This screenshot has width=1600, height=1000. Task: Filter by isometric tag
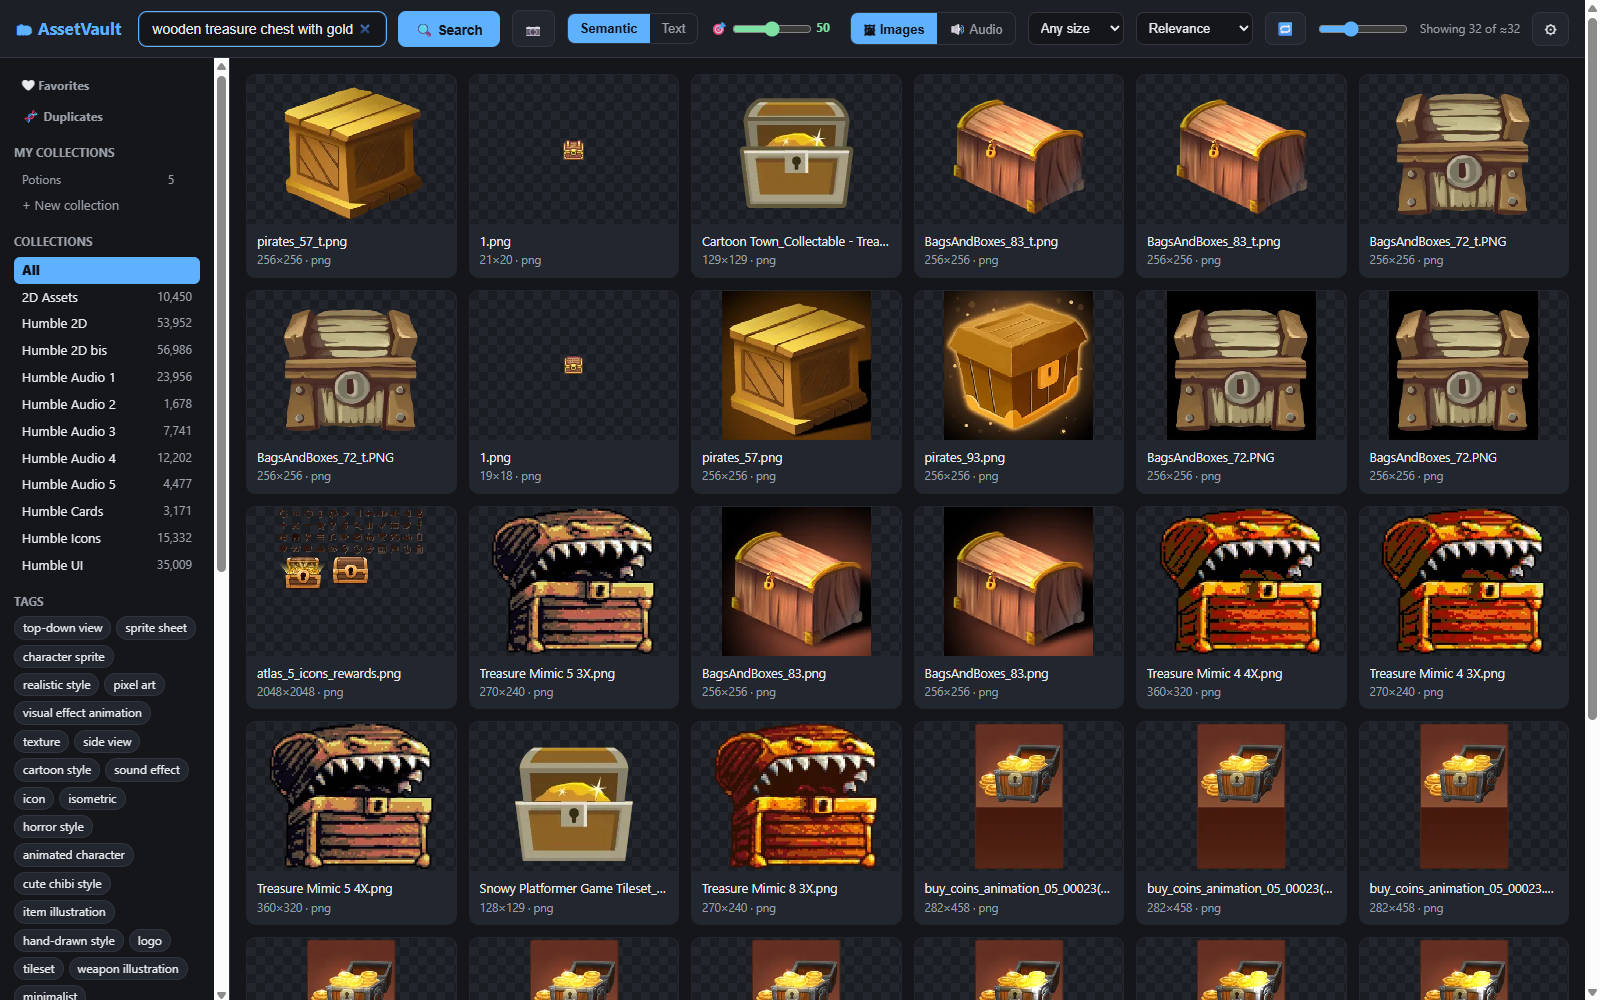[92, 799]
